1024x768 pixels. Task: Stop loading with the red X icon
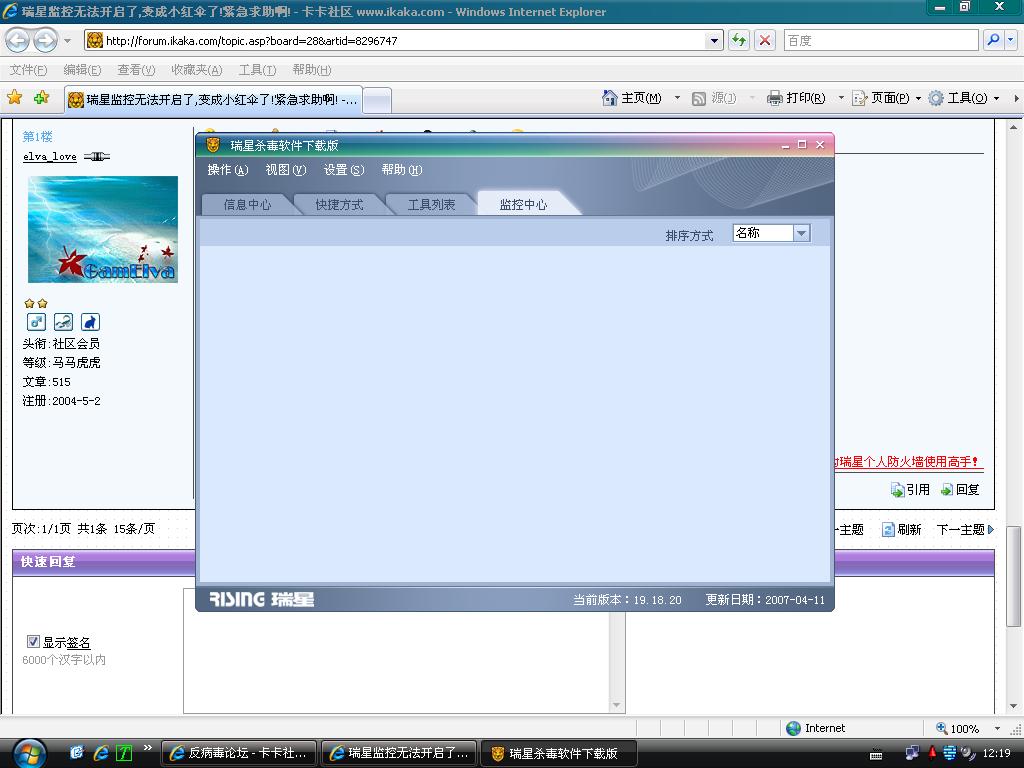point(765,40)
